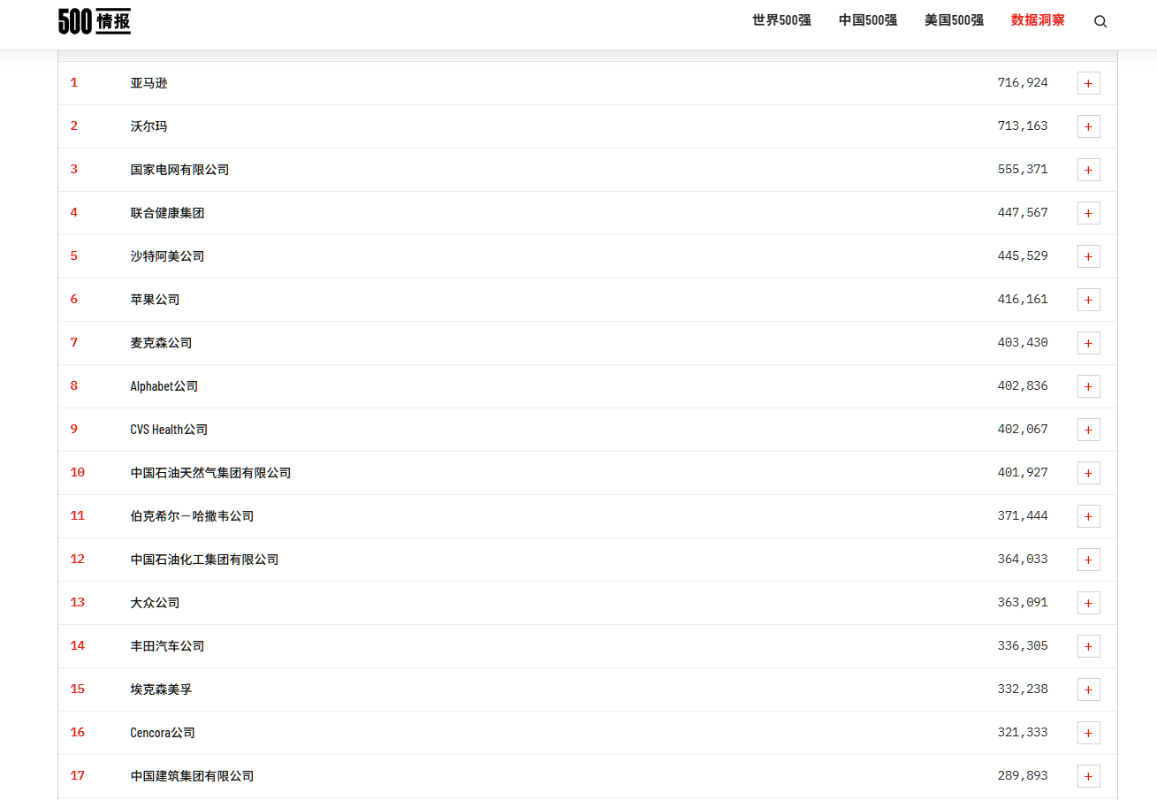
Task: Click revenue value 321,333
Action: coord(1023,732)
